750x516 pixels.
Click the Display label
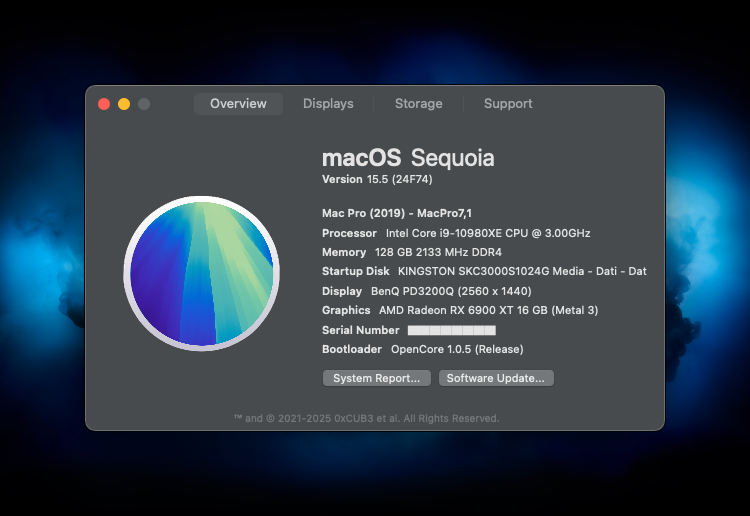click(x=342, y=291)
